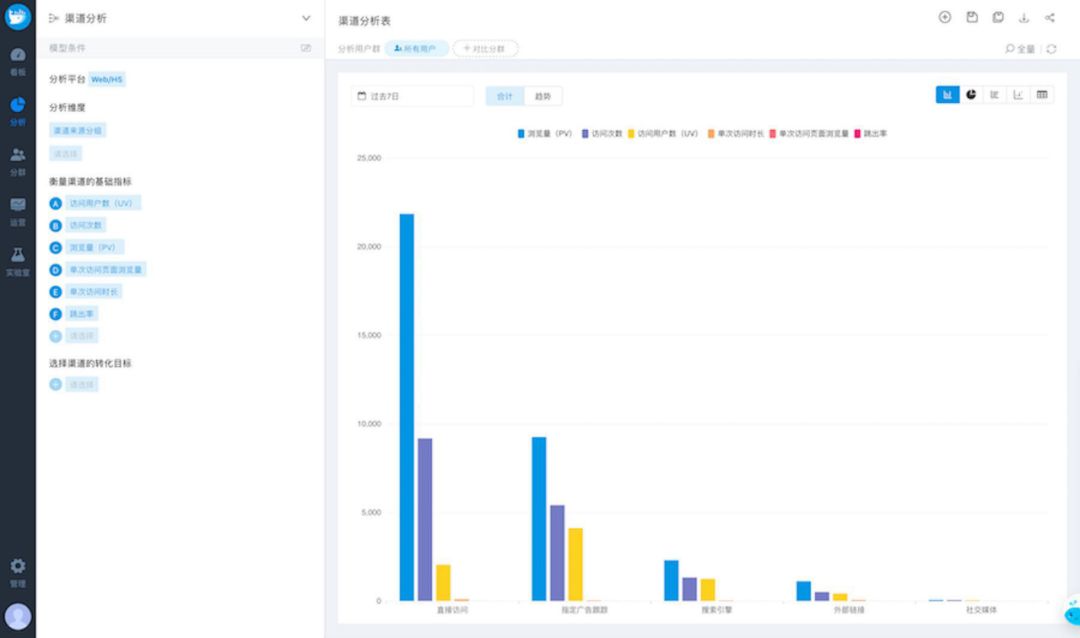Click the share icon at top right
The image size is (1080, 638).
click(x=1049, y=18)
